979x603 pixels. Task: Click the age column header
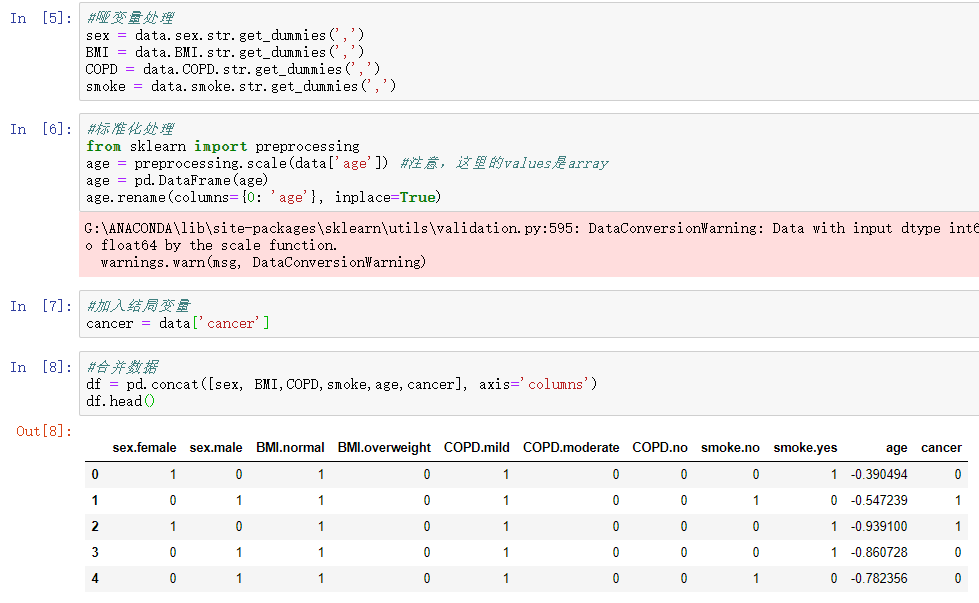point(896,448)
